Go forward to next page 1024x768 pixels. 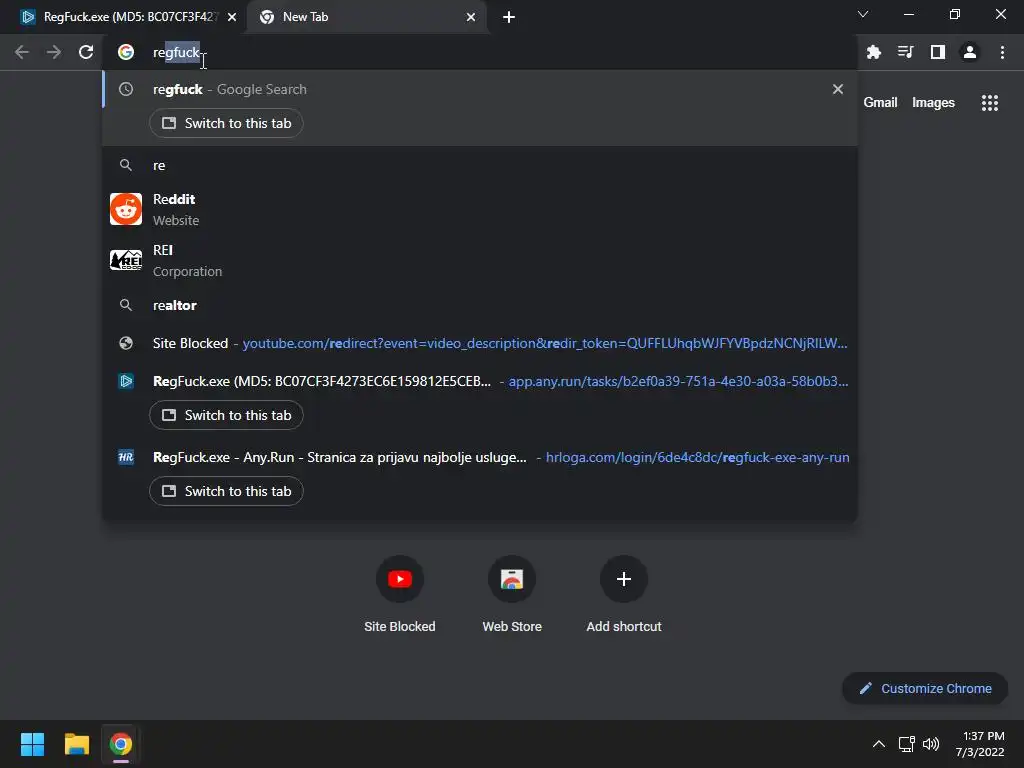[x=54, y=52]
